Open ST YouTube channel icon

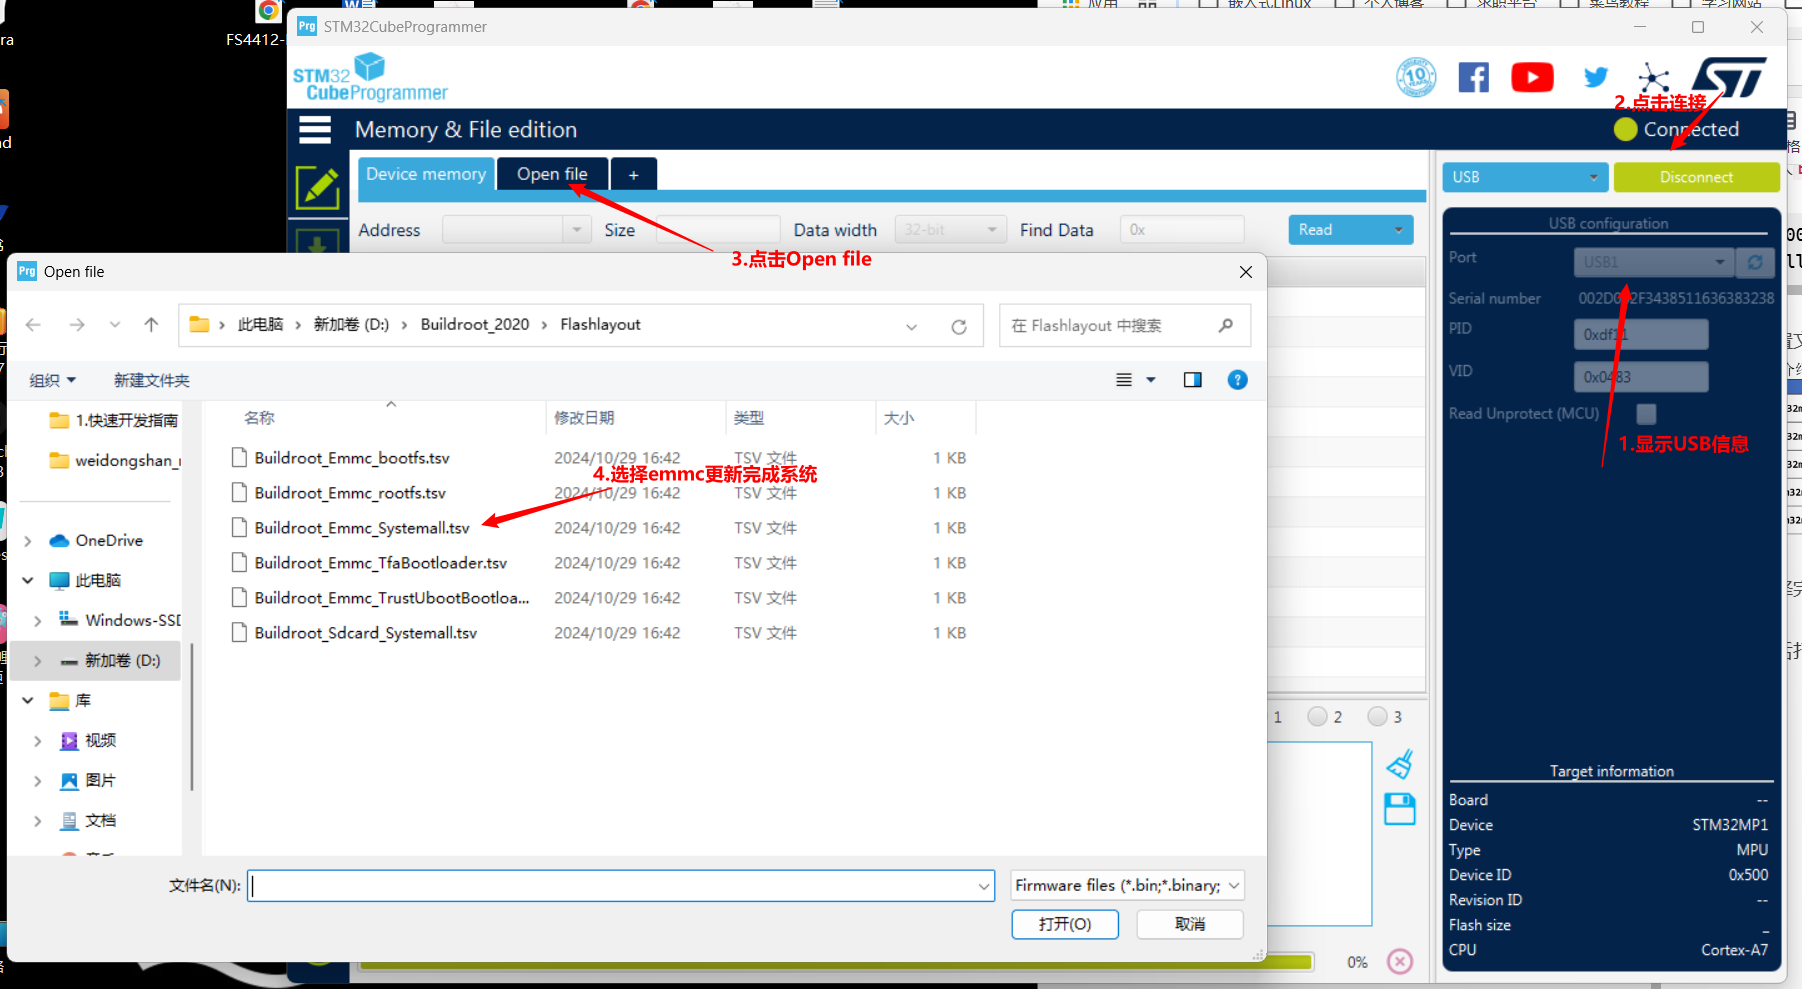click(x=1532, y=77)
